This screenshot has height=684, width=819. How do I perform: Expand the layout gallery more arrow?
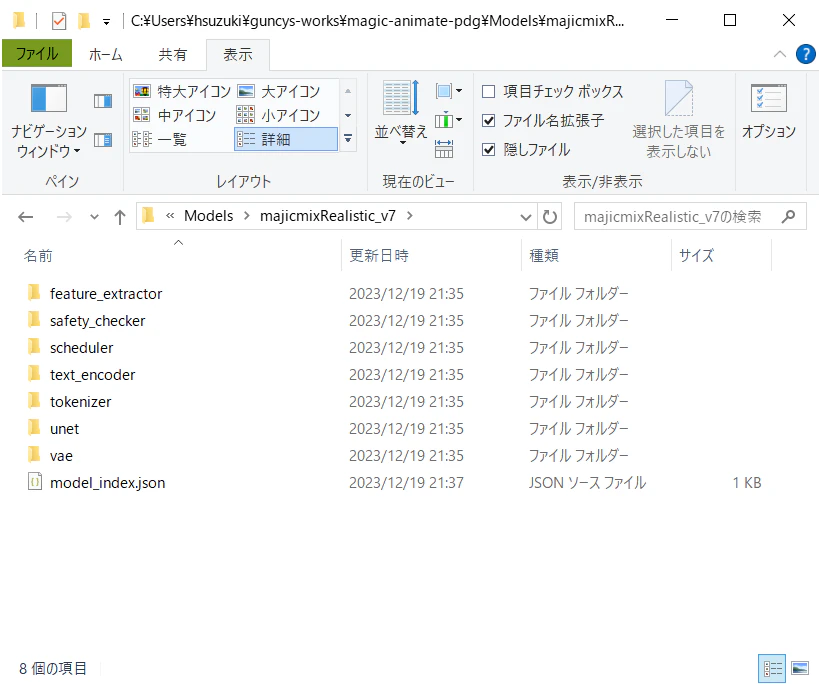pos(348,139)
